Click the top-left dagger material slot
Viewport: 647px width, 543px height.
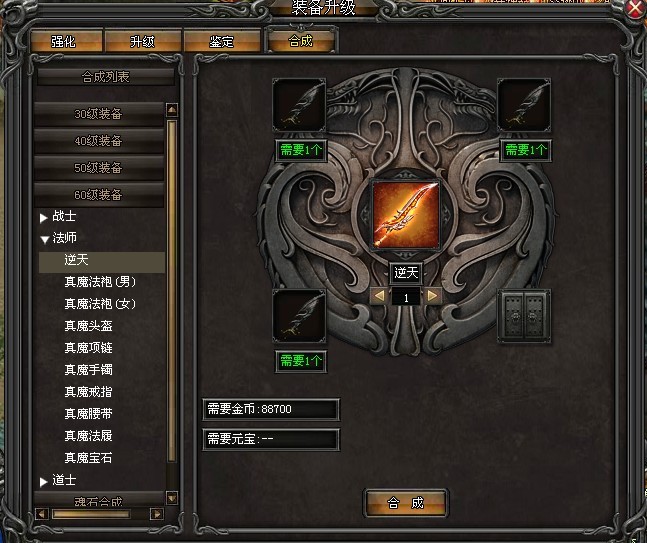(299, 105)
